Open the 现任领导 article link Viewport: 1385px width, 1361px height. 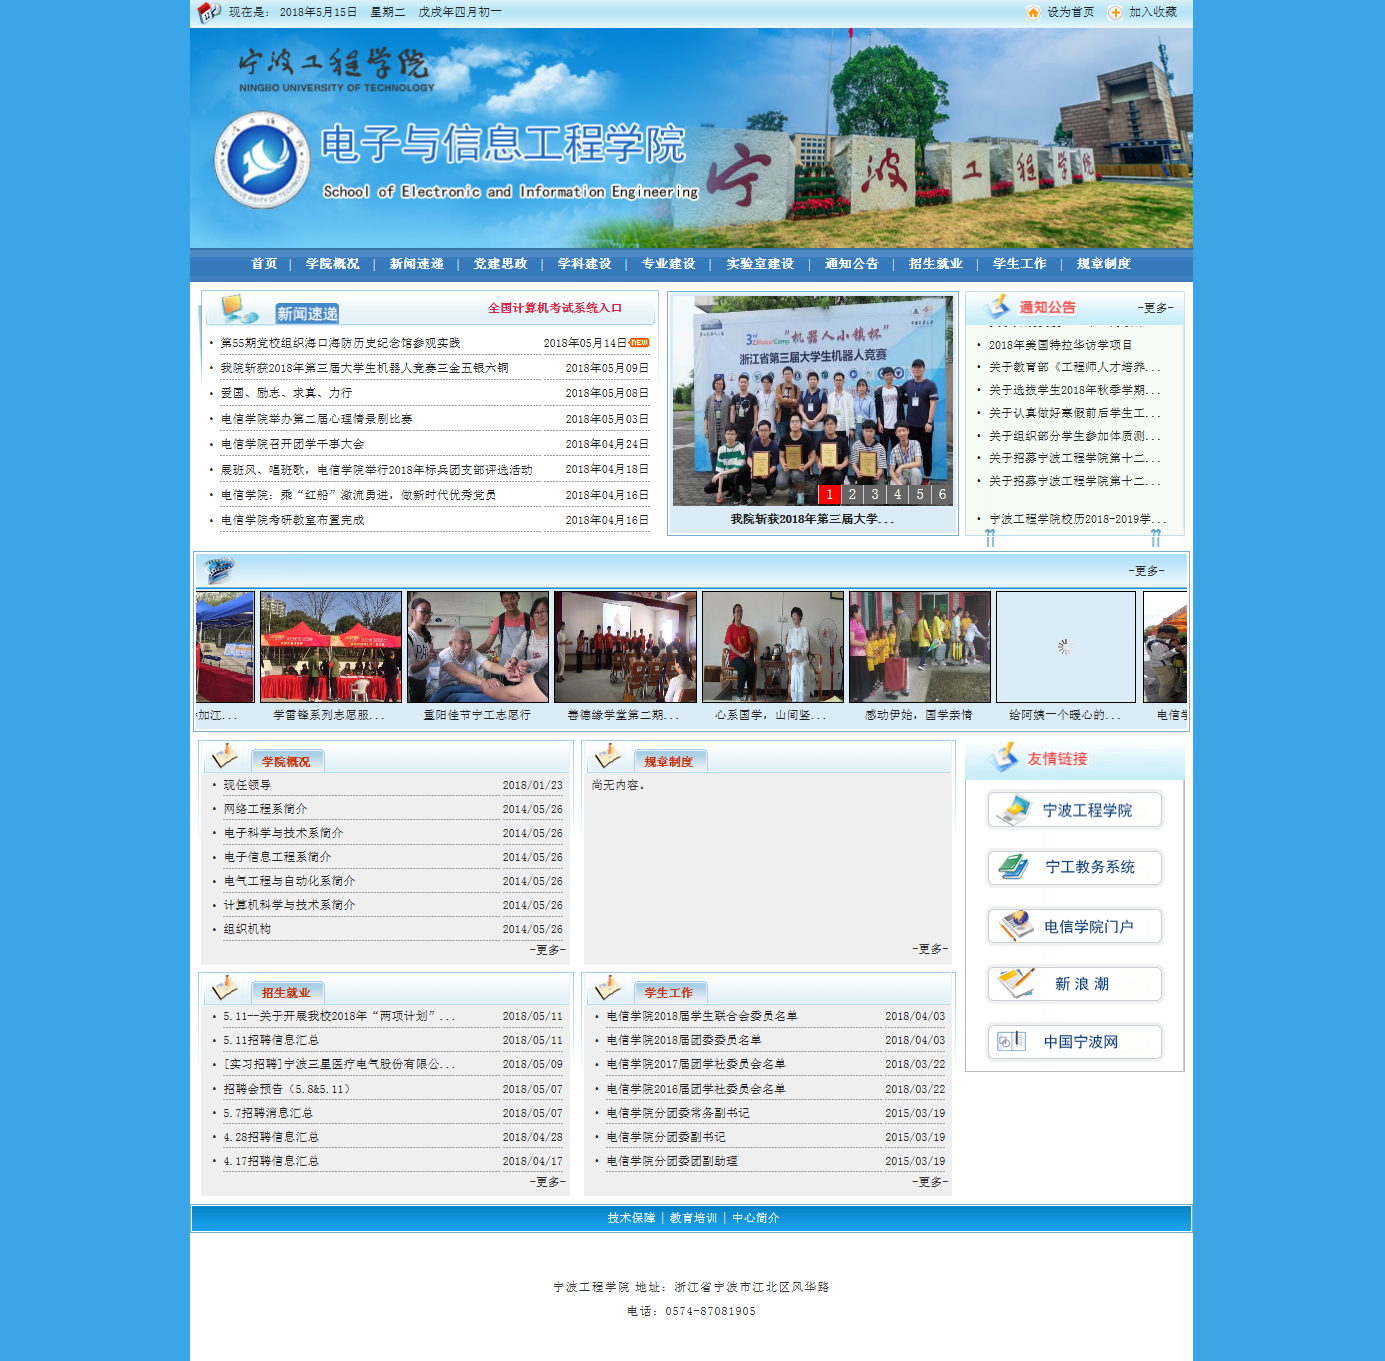247,785
